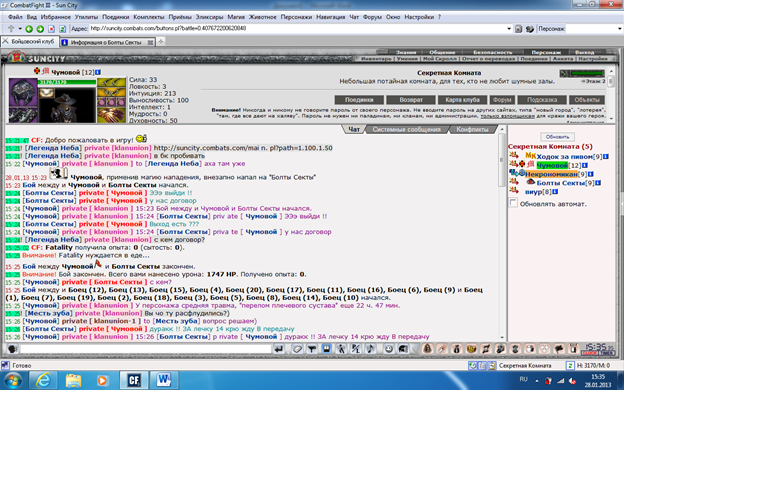Image resolution: width=768 pixels, height=480 pixels.
Task: Click the chat message input field
Action: 145,349
